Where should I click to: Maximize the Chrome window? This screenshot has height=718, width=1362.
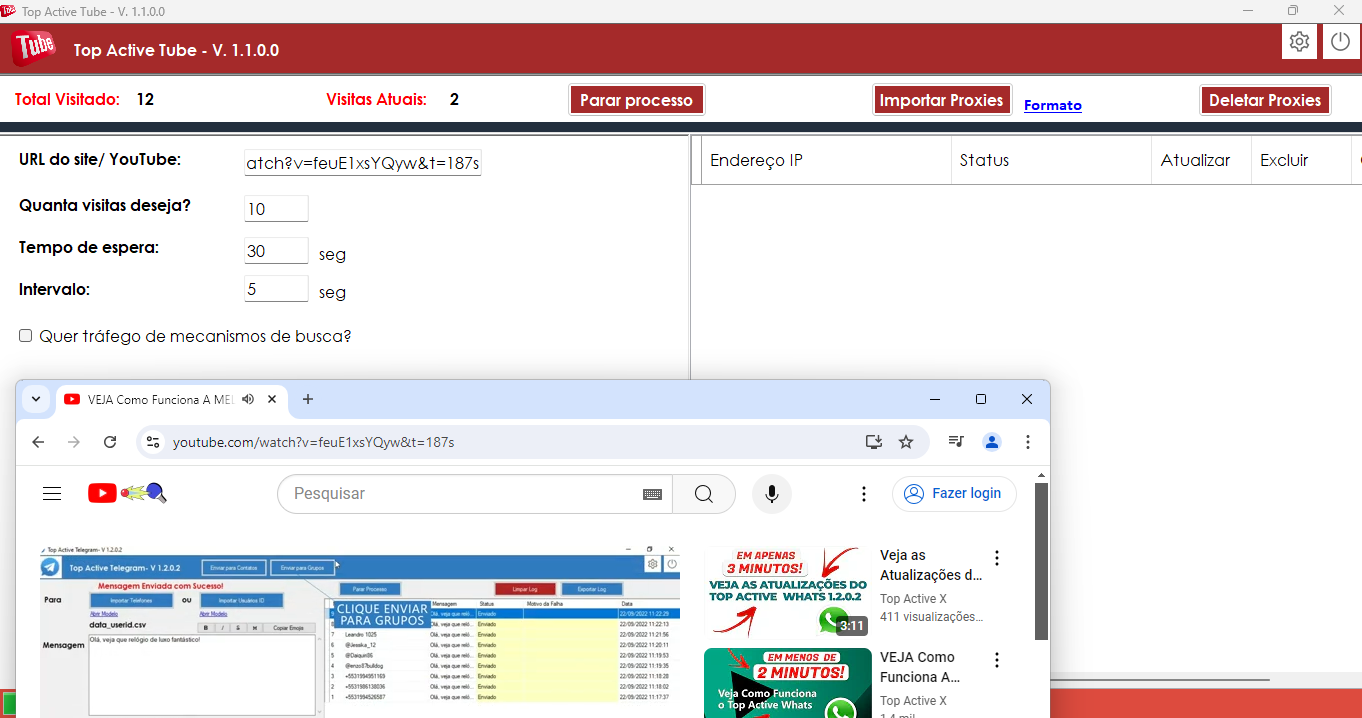981,399
